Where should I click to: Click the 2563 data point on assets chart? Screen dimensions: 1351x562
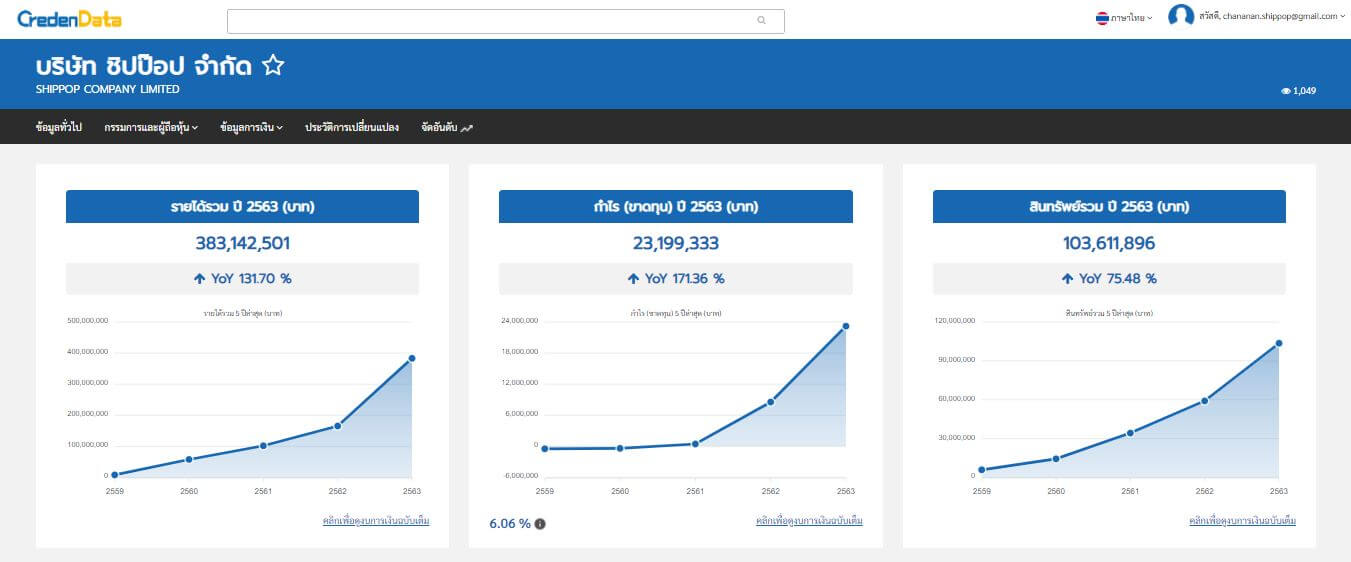coord(1278,343)
